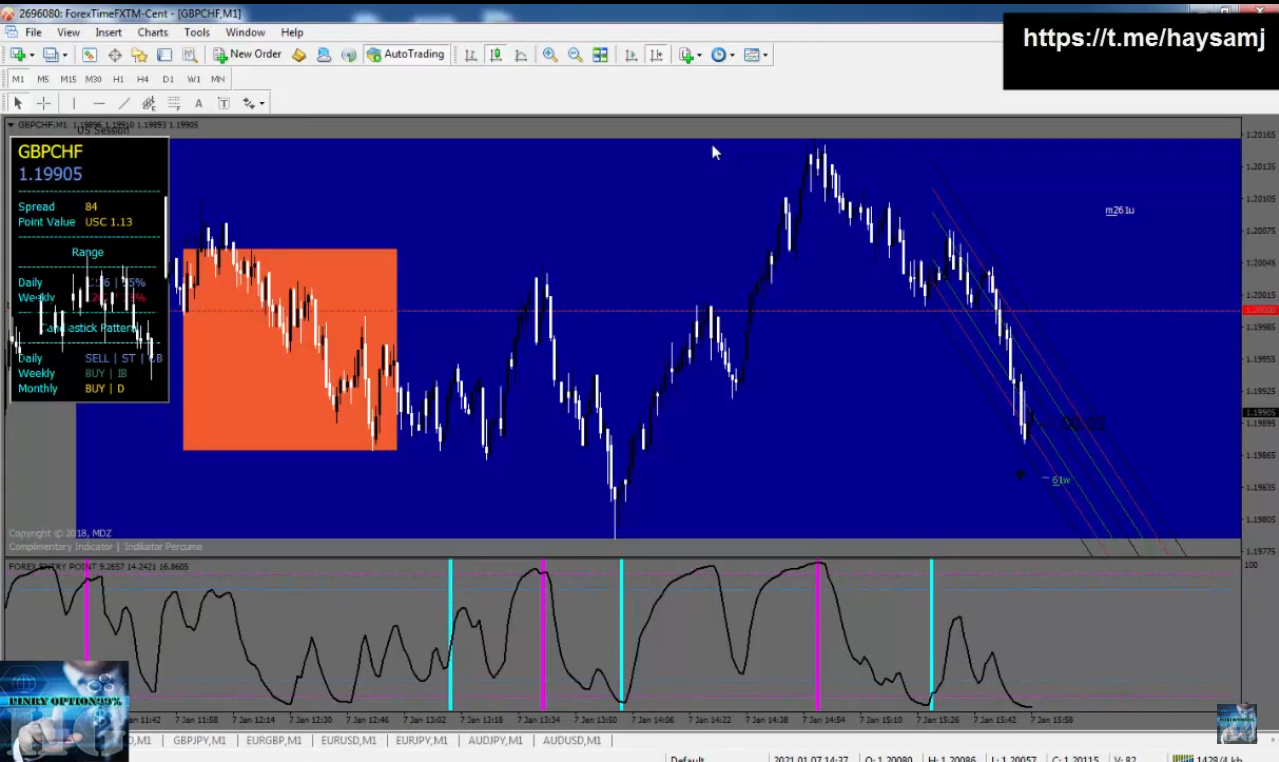This screenshot has width=1279, height=762.
Task: Zoom out of the chart
Action: 575,55
